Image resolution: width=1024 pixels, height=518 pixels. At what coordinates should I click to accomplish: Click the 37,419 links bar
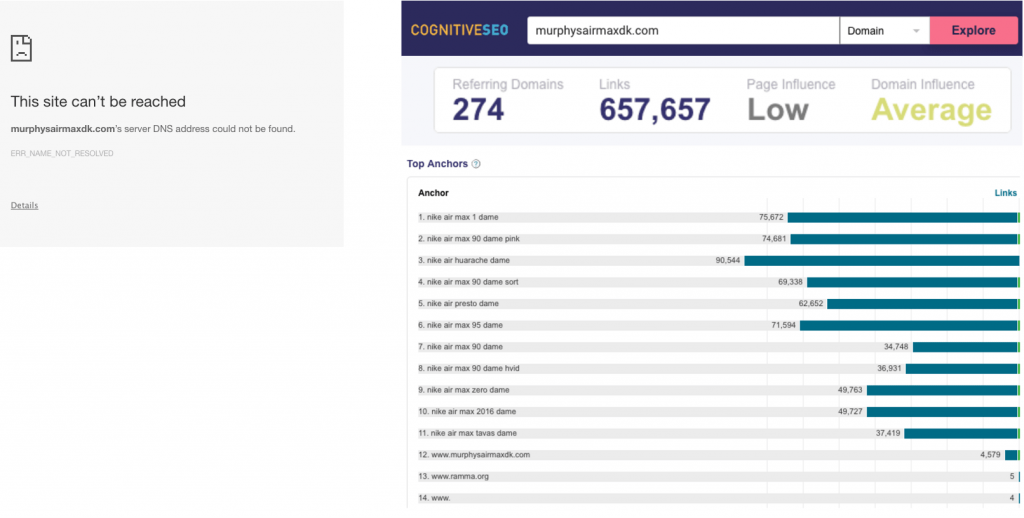(962, 433)
